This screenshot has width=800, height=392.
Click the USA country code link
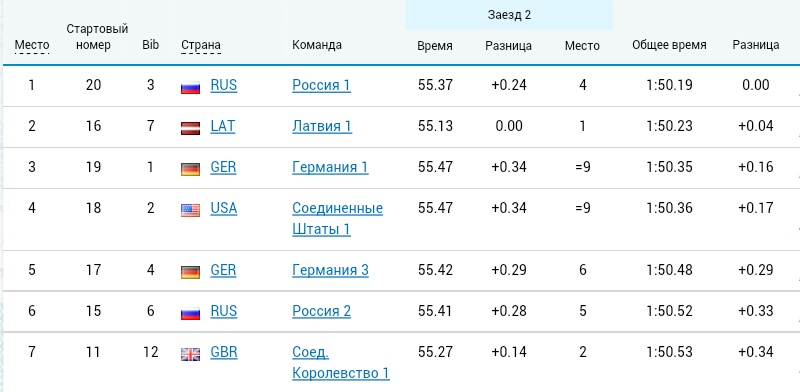[223, 208]
